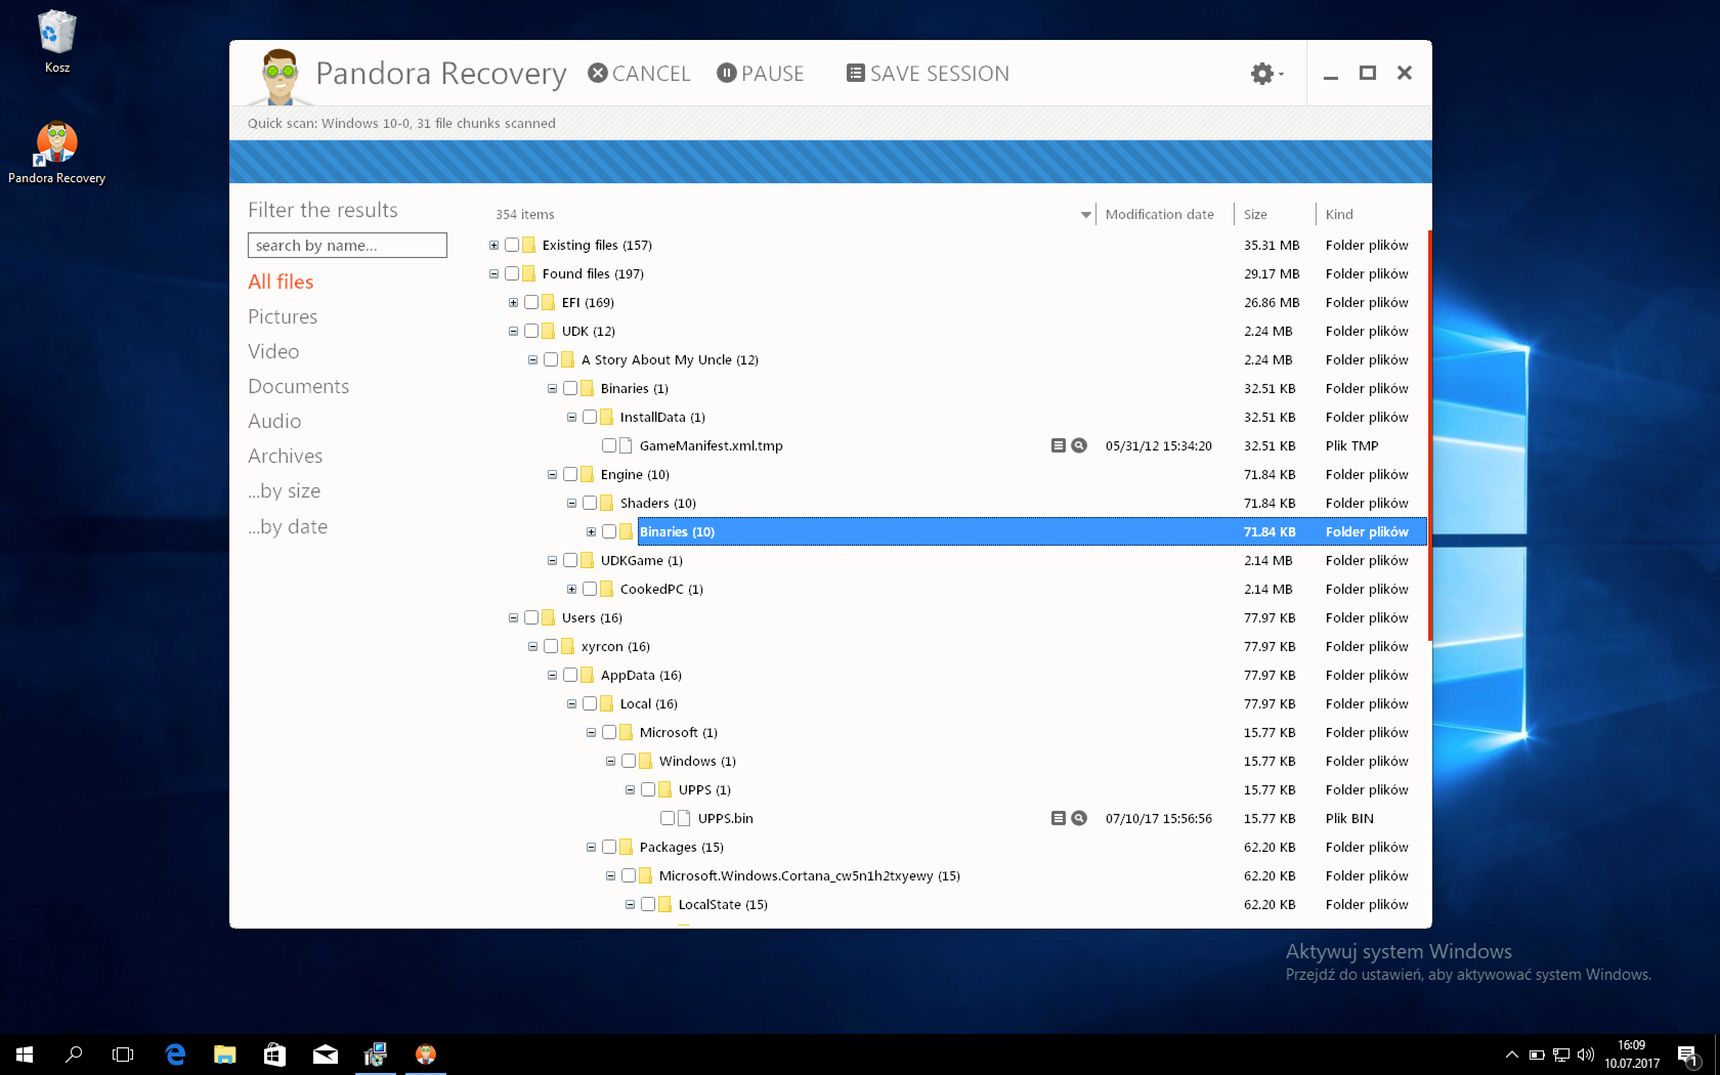Open volume control in system tray
The height and width of the screenshot is (1075, 1720).
point(1585,1055)
